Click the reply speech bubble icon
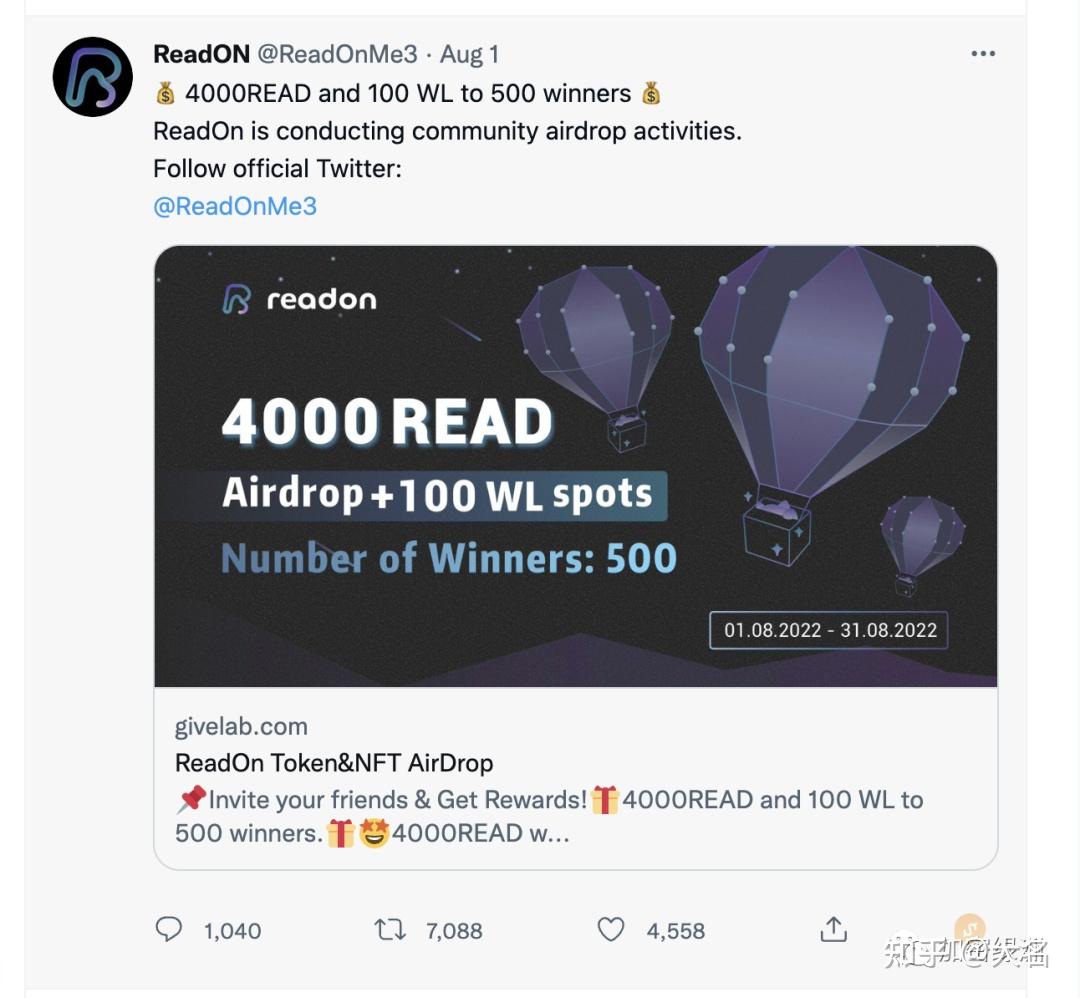This screenshot has width=1080, height=998. click(x=169, y=930)
